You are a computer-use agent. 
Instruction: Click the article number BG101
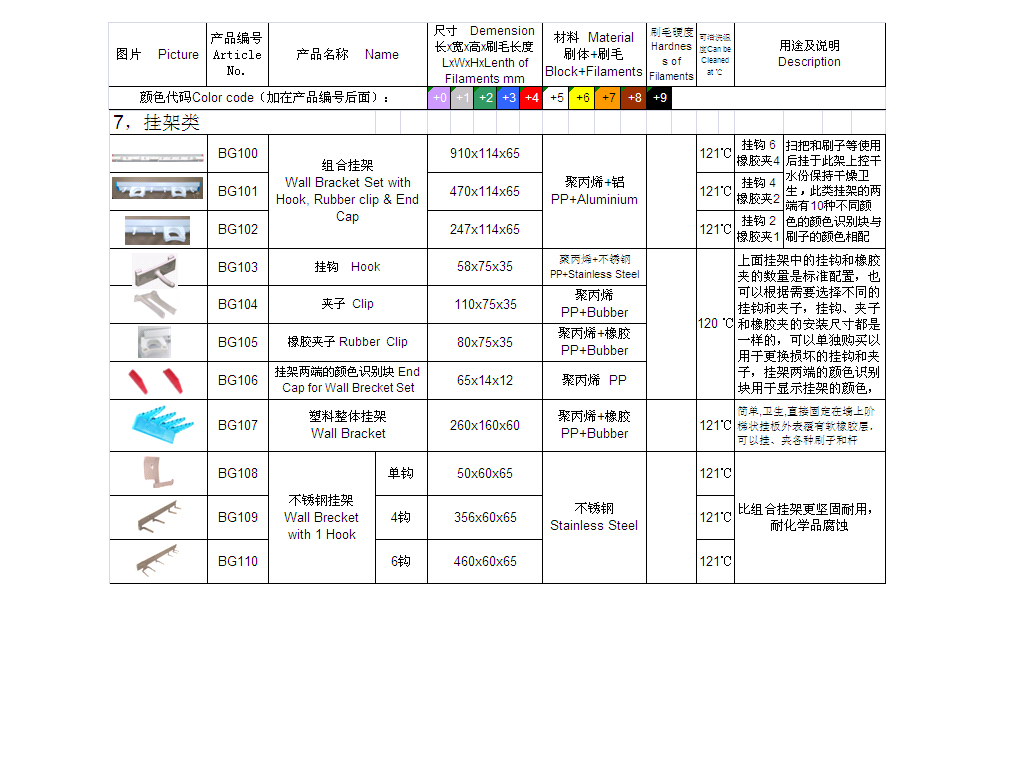(238, 191)
